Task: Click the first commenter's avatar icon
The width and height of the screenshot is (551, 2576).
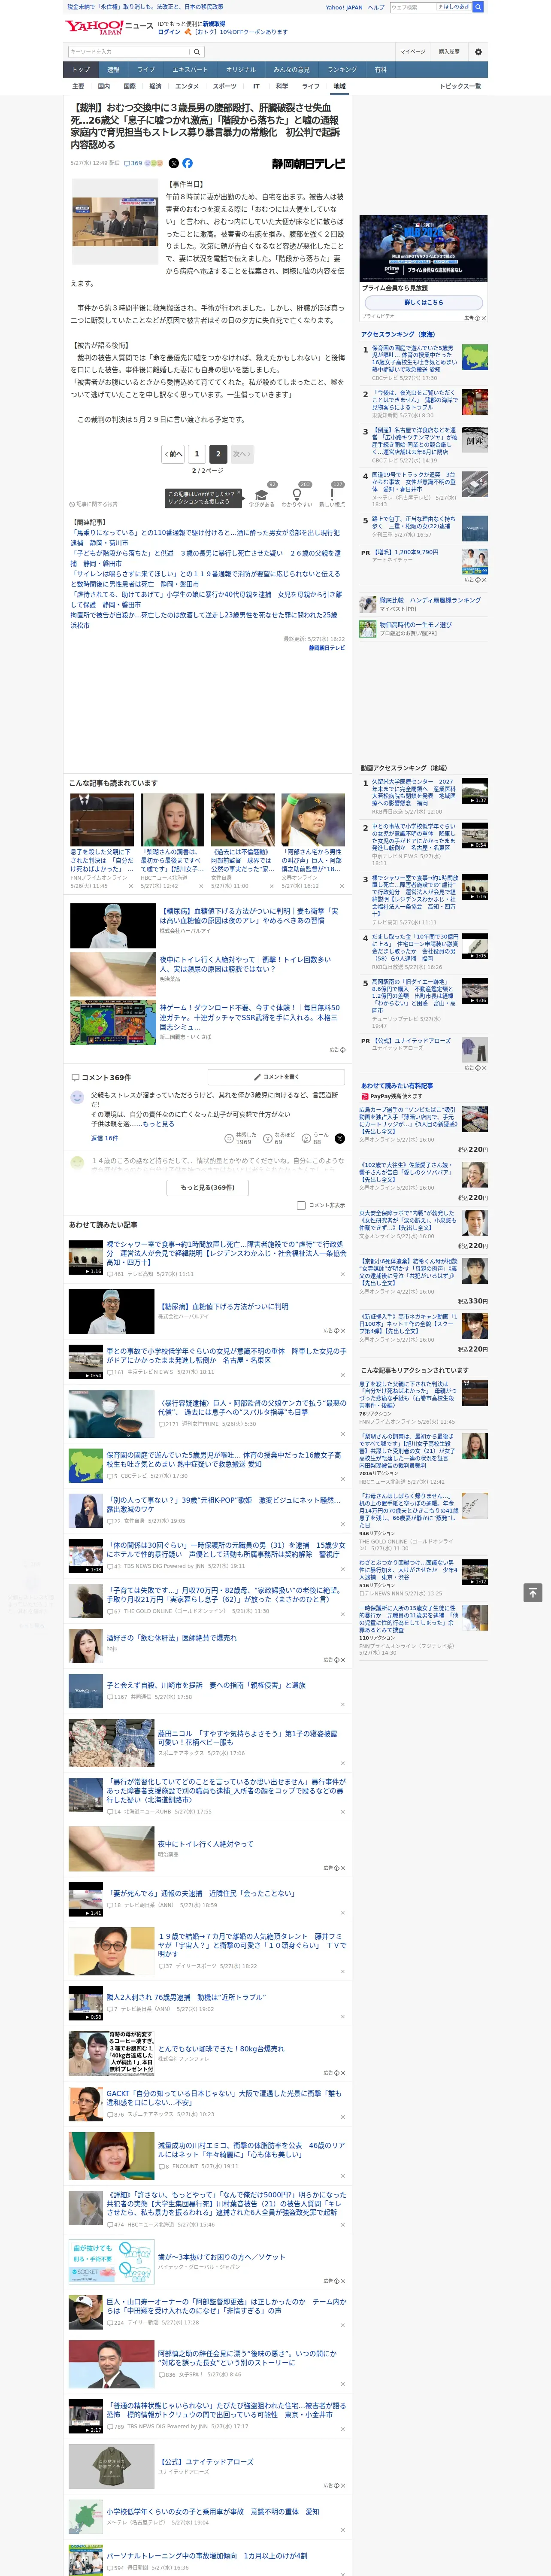Action: [x=77, y=1097]
